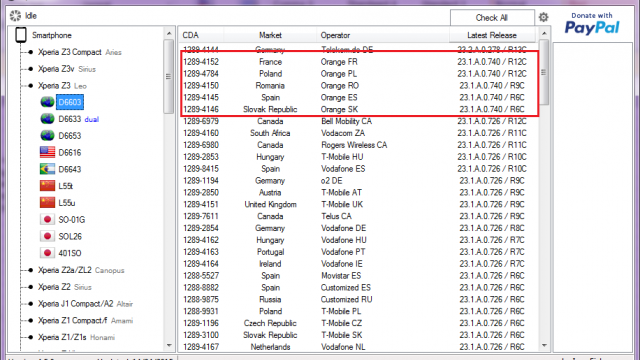Select the Orange SK Slovak Republic row
Image resolution: width=640 pixels, height=360 pixels.
[358, 109]
